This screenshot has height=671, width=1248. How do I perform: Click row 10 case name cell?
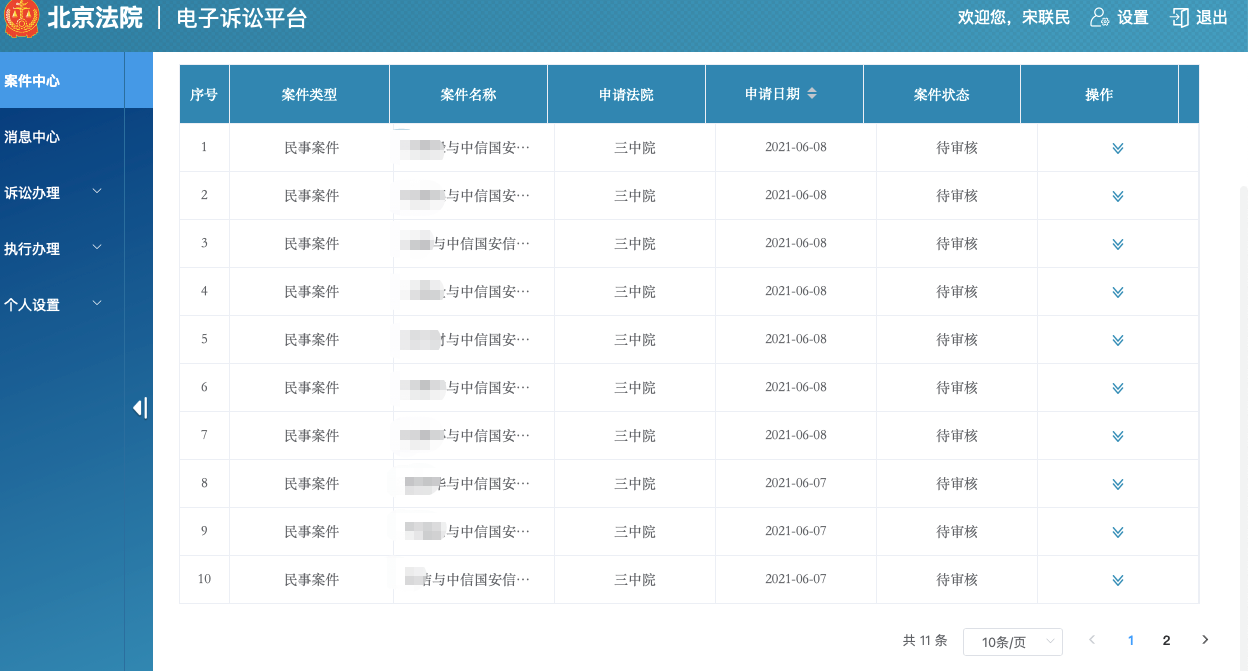474,580
